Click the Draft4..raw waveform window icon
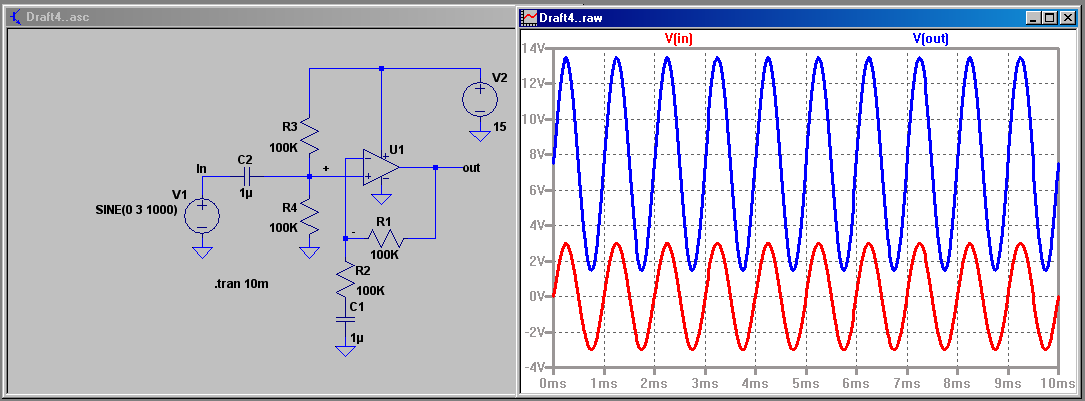Image resolution: width=1085 pixels, height=401 pixels. [x=529, y=17]
